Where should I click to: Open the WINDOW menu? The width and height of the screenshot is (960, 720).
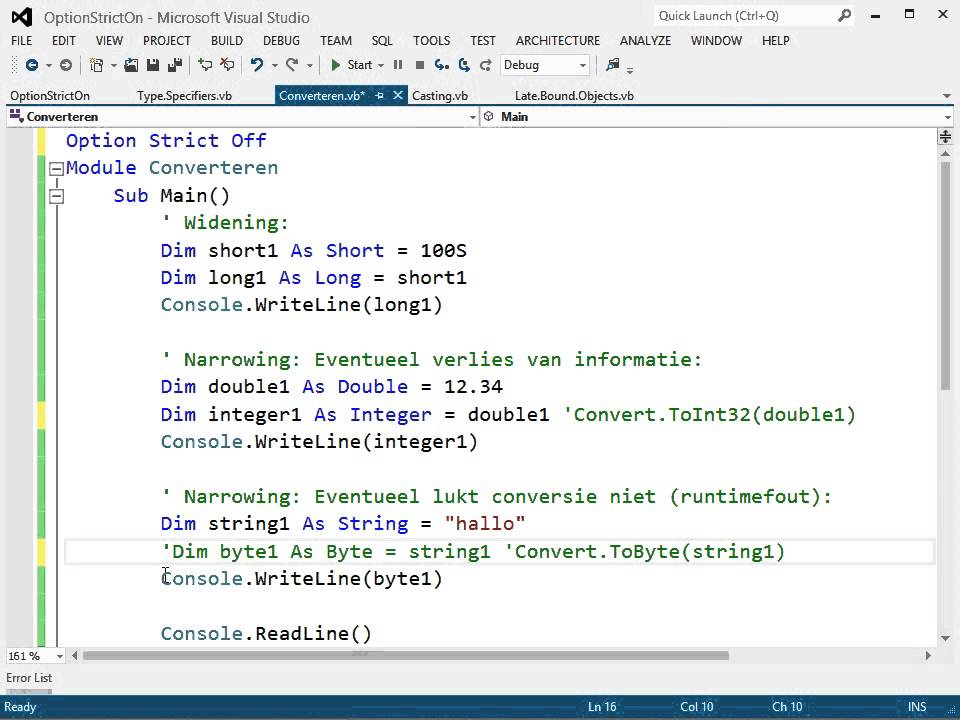(716, 40)
